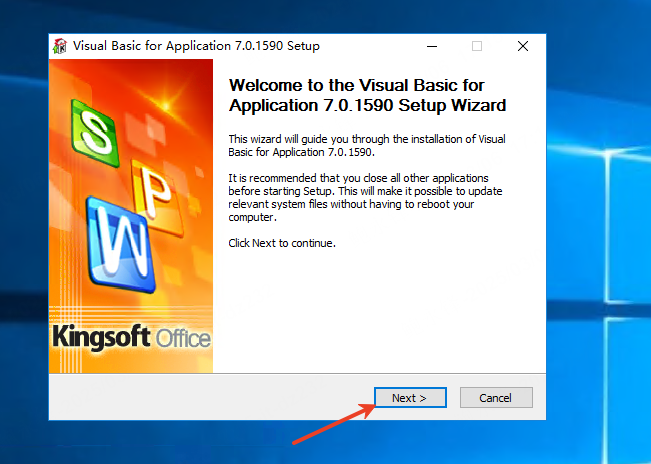This screenshot has width=651, height=464.
Task: Click the disabled maximize button
Action: (x=477, y=46)
